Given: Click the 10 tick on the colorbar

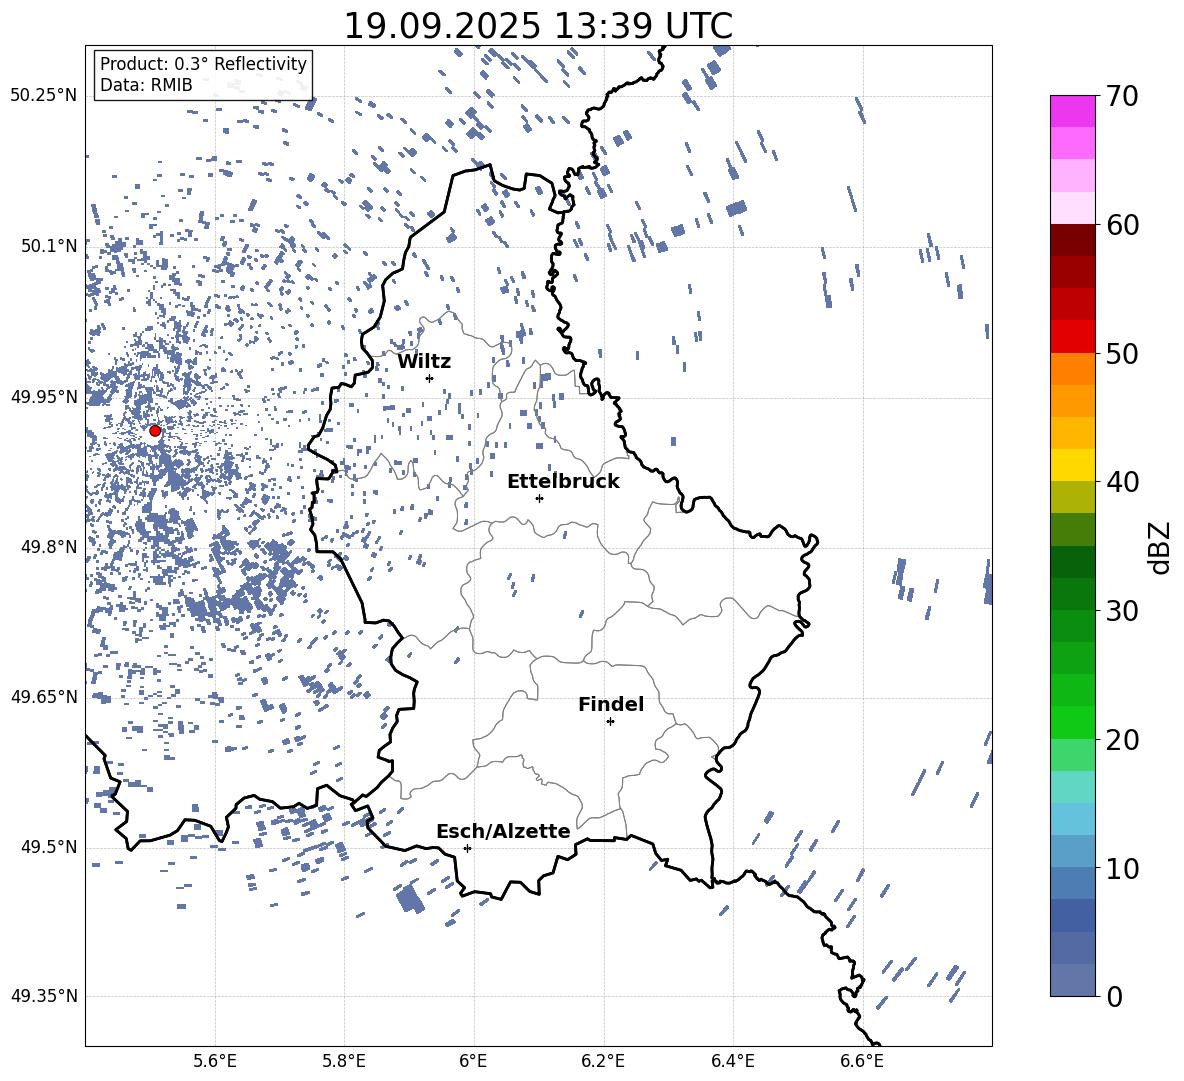Looking at the screenshot, I should 1121,868.
